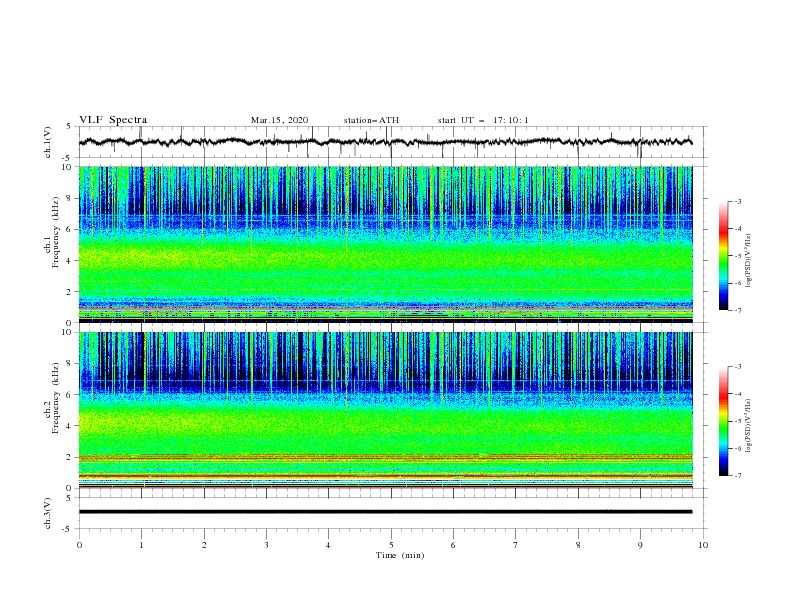Click time axis tick label "8"

578,545
